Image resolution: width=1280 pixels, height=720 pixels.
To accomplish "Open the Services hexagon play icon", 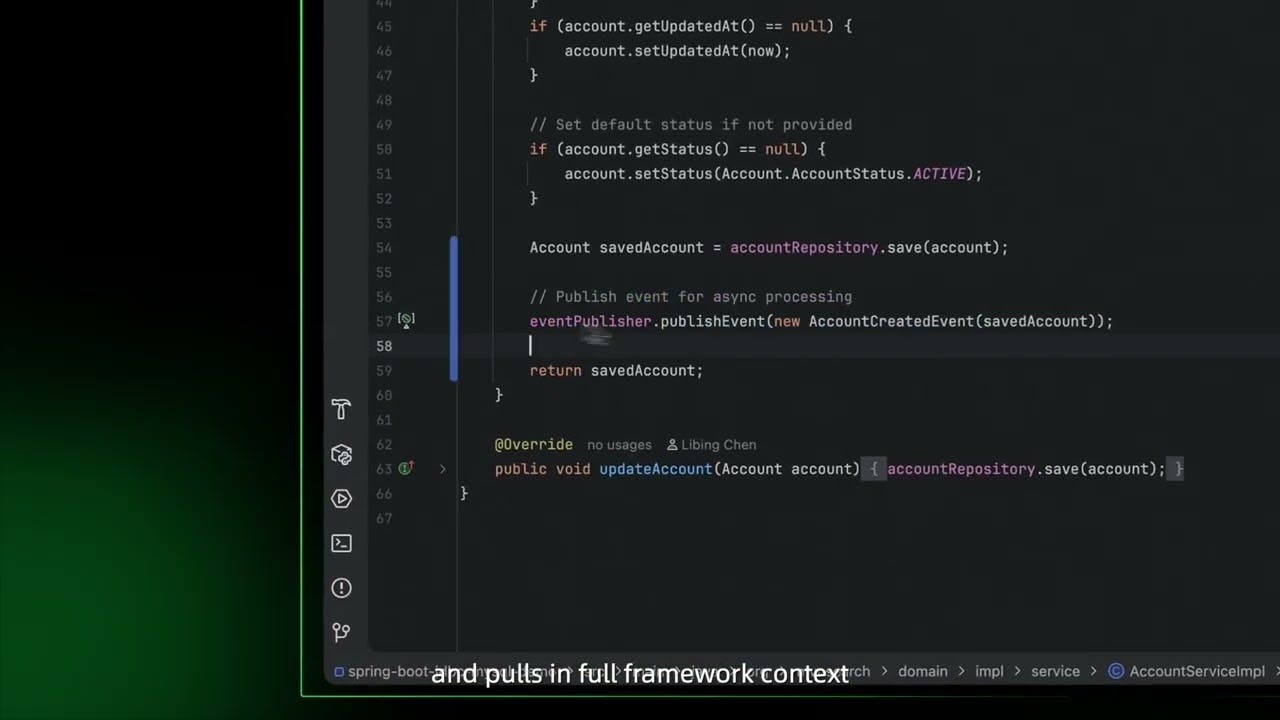I will click(x=341, y=499).
